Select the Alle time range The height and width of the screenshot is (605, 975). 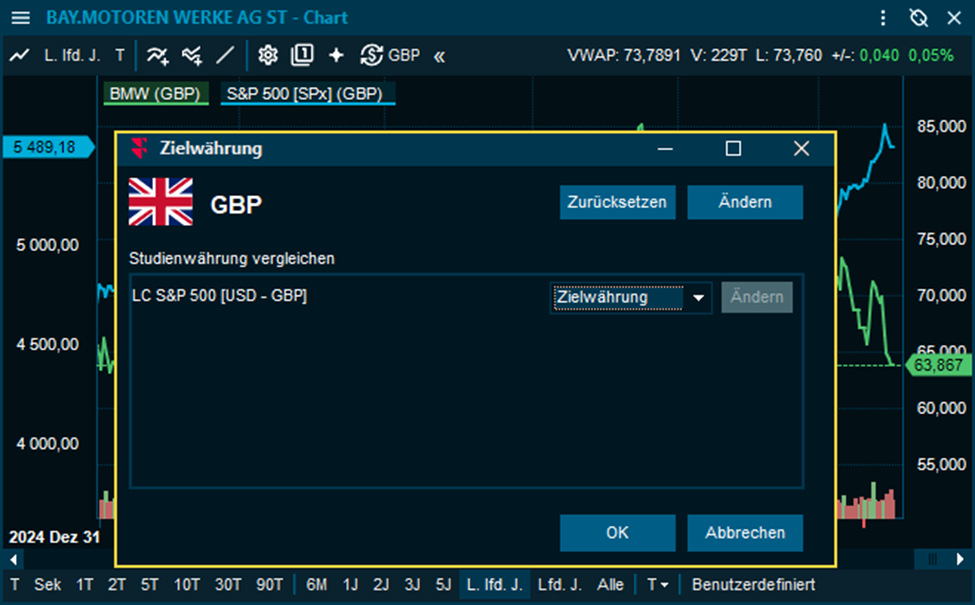tap(611, 584)
